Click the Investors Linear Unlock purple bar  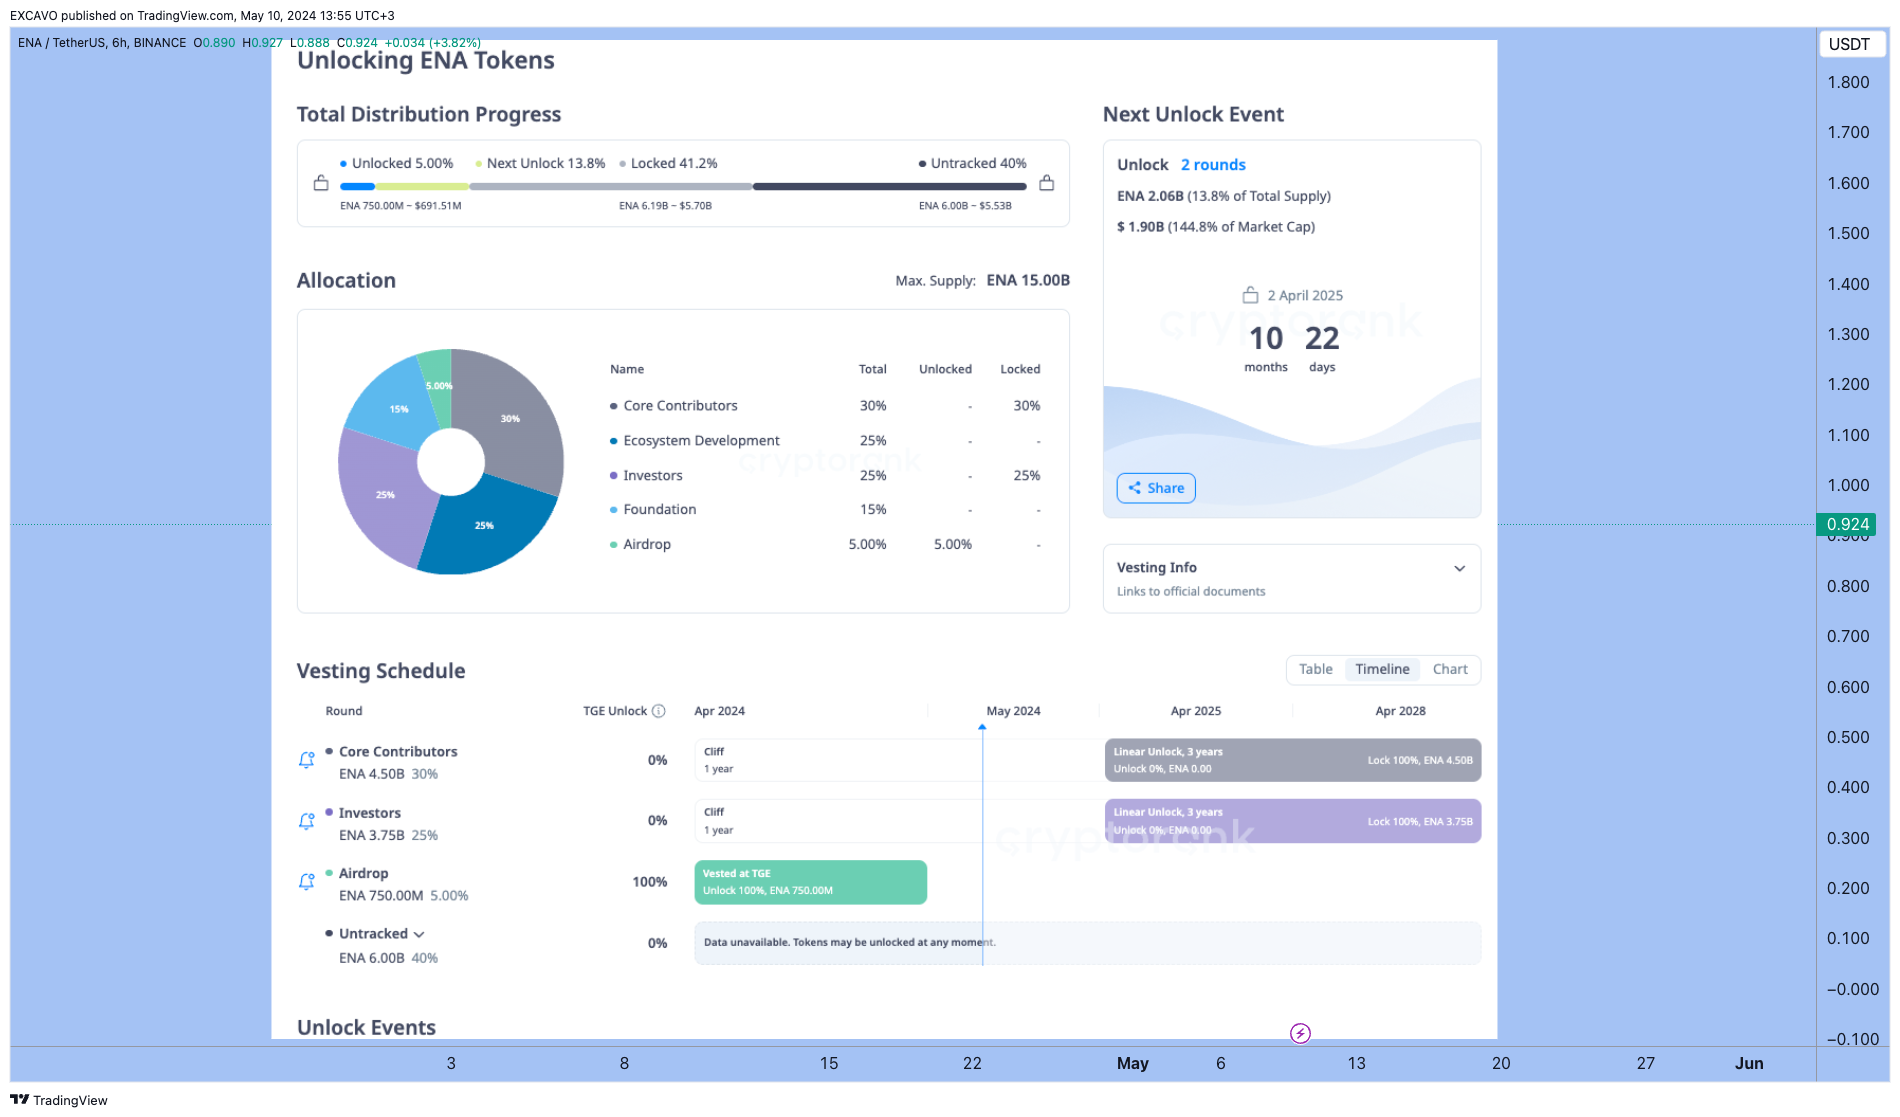[x=1293, y=821]
